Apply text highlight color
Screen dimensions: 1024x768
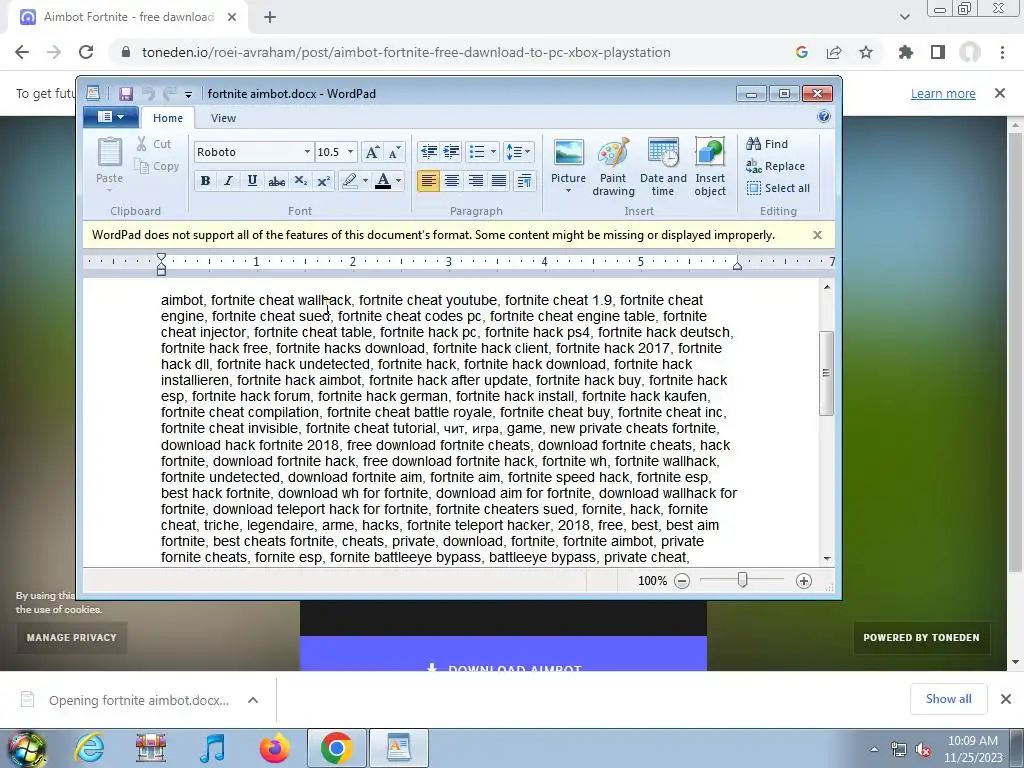[x=349, y=181]
